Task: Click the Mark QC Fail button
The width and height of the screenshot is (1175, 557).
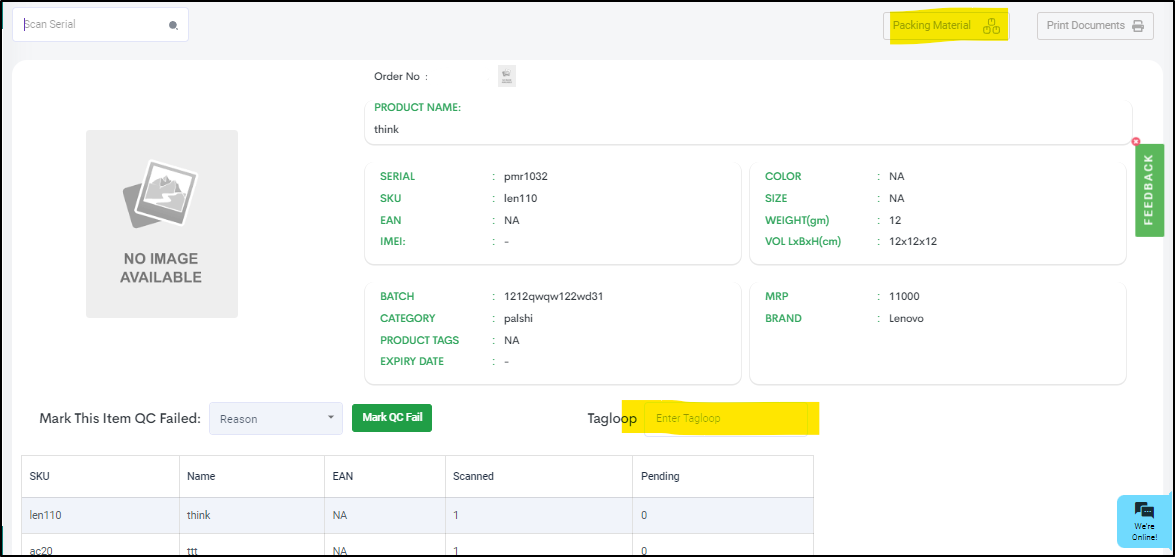Action: coord(392,418)
